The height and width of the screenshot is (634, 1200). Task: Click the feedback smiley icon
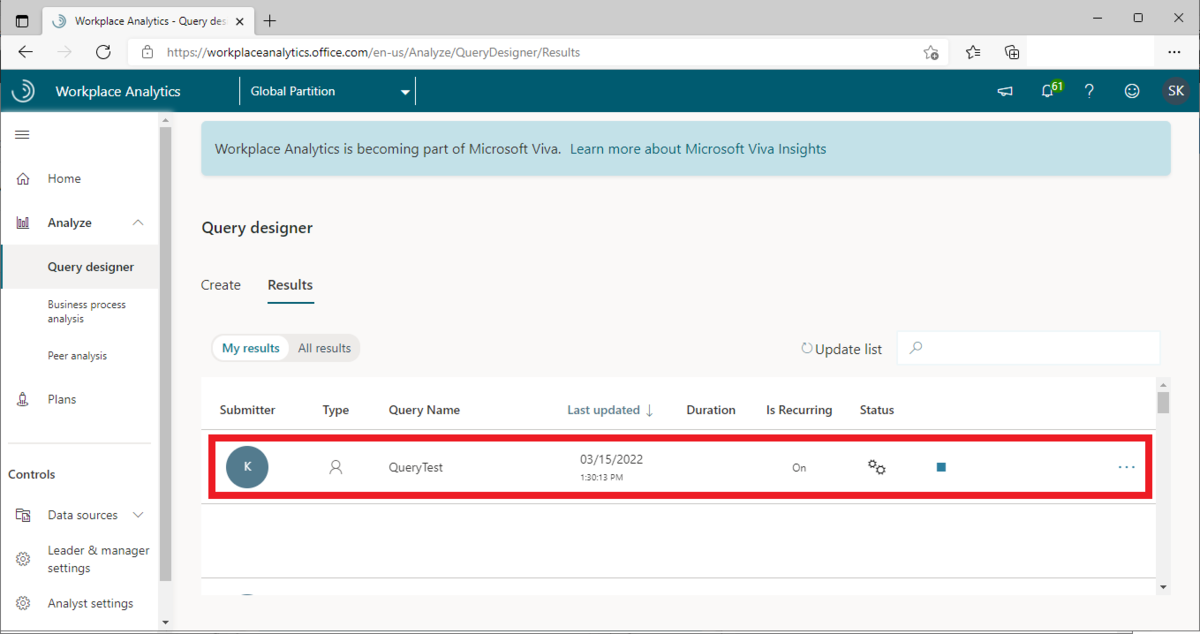1132,91
